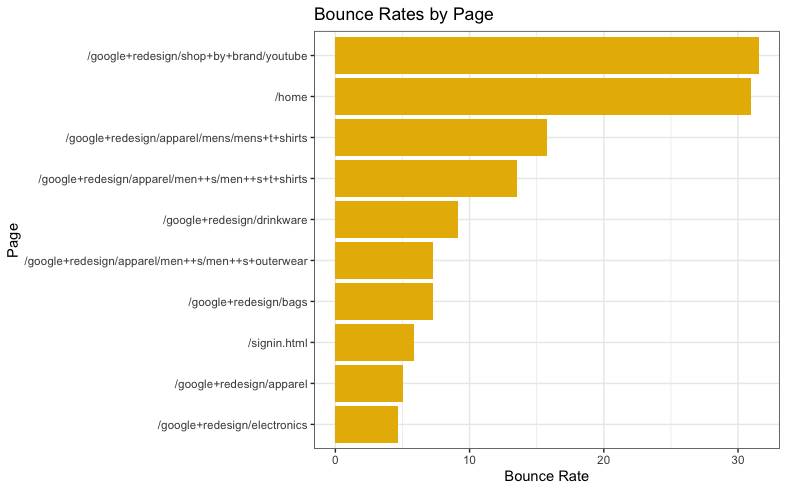Click the "Bounce Rate" x-axis title

click(546, 476)
